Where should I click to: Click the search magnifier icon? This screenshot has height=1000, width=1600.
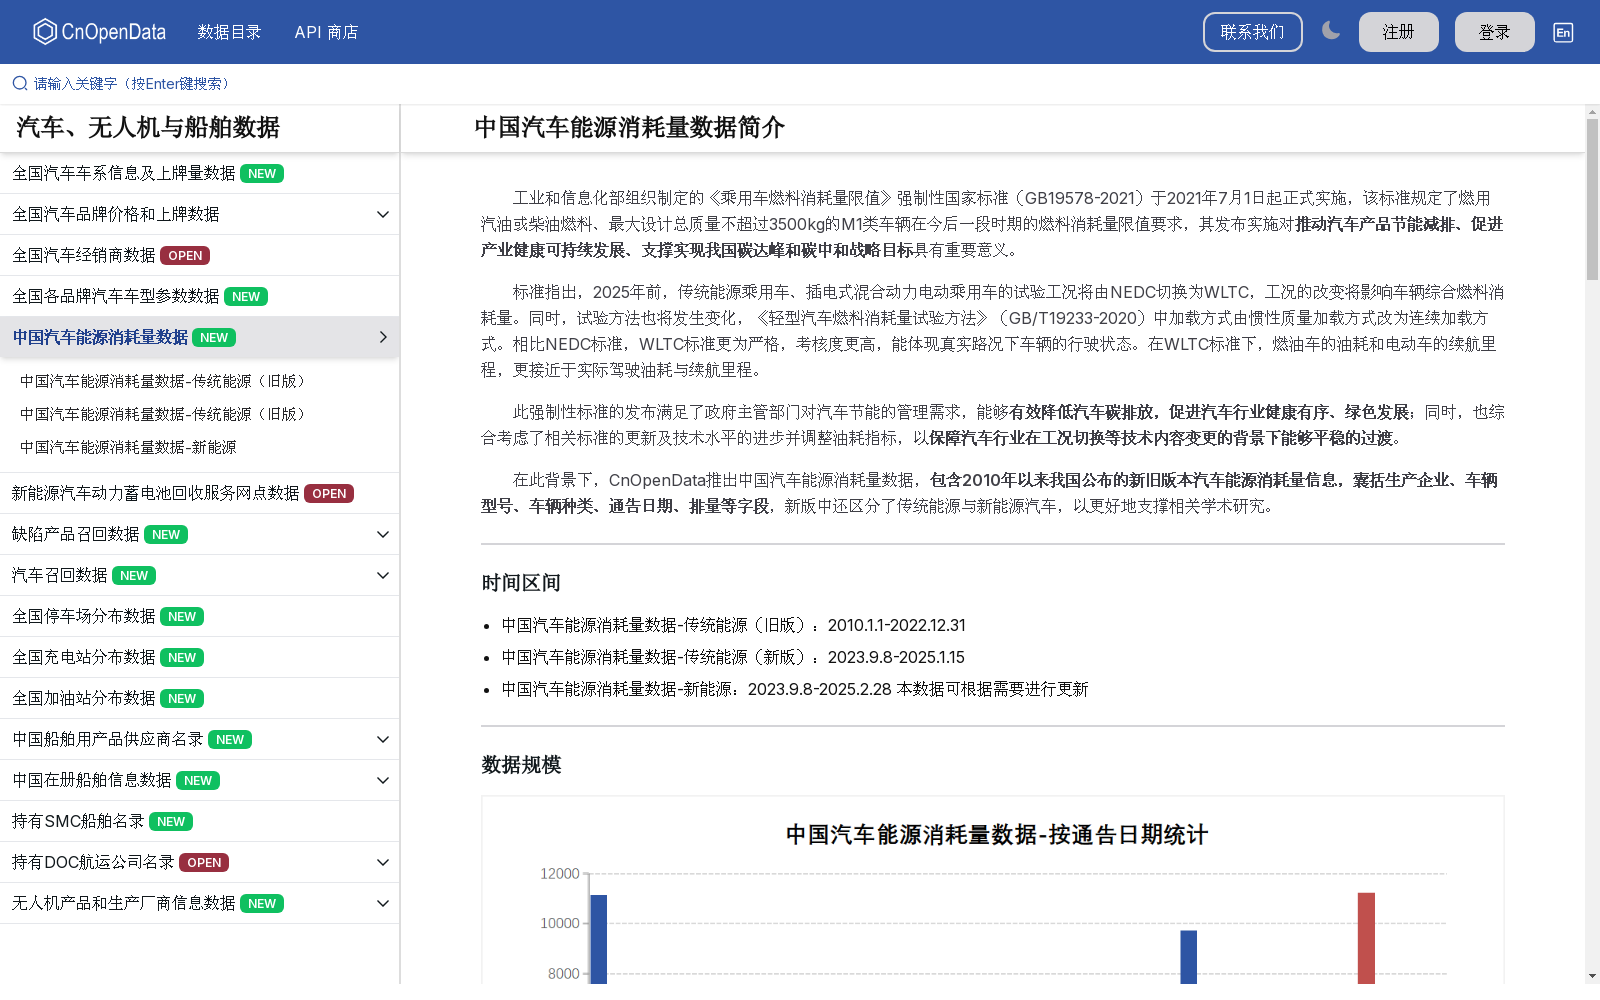pyautogui.click(x=20, y=83)
